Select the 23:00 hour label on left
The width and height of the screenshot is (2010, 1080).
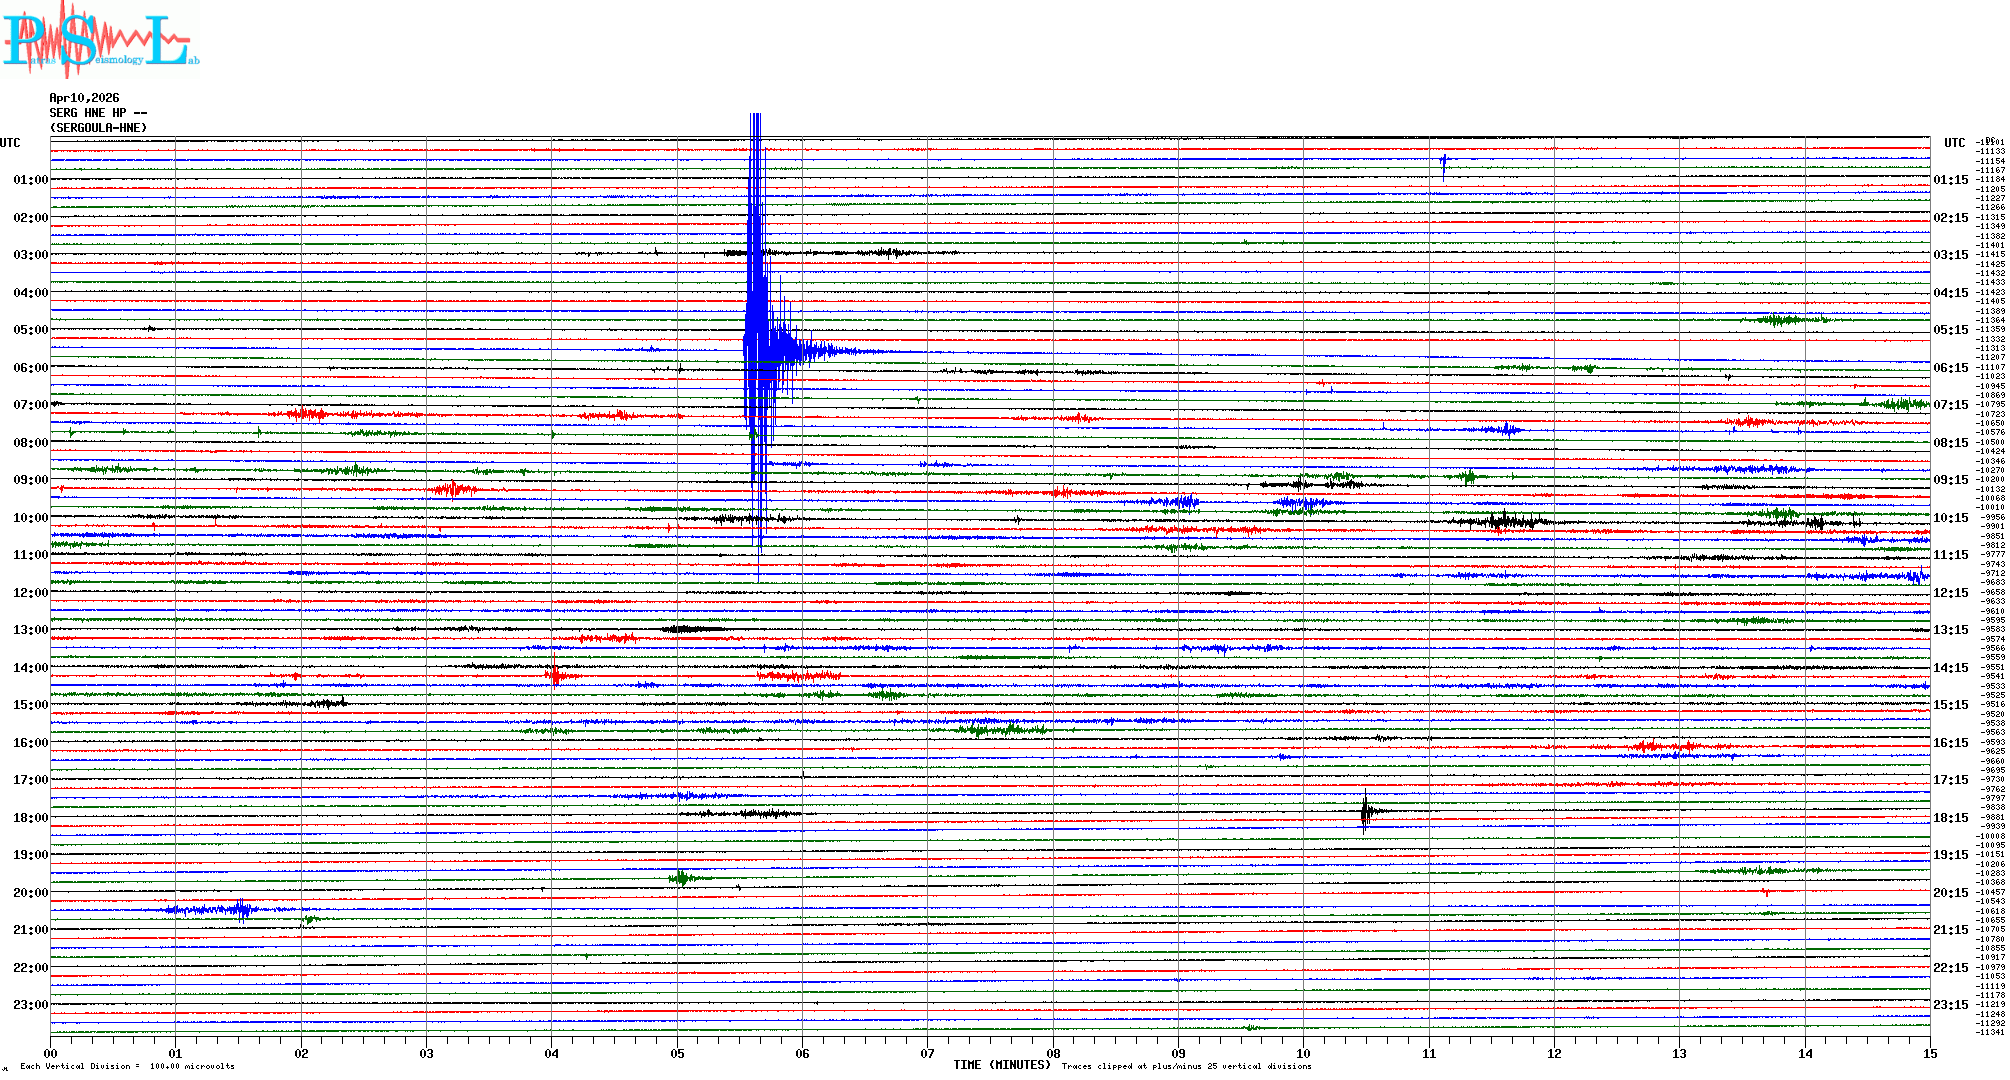pyautogui.click(x=30, y=1005)
